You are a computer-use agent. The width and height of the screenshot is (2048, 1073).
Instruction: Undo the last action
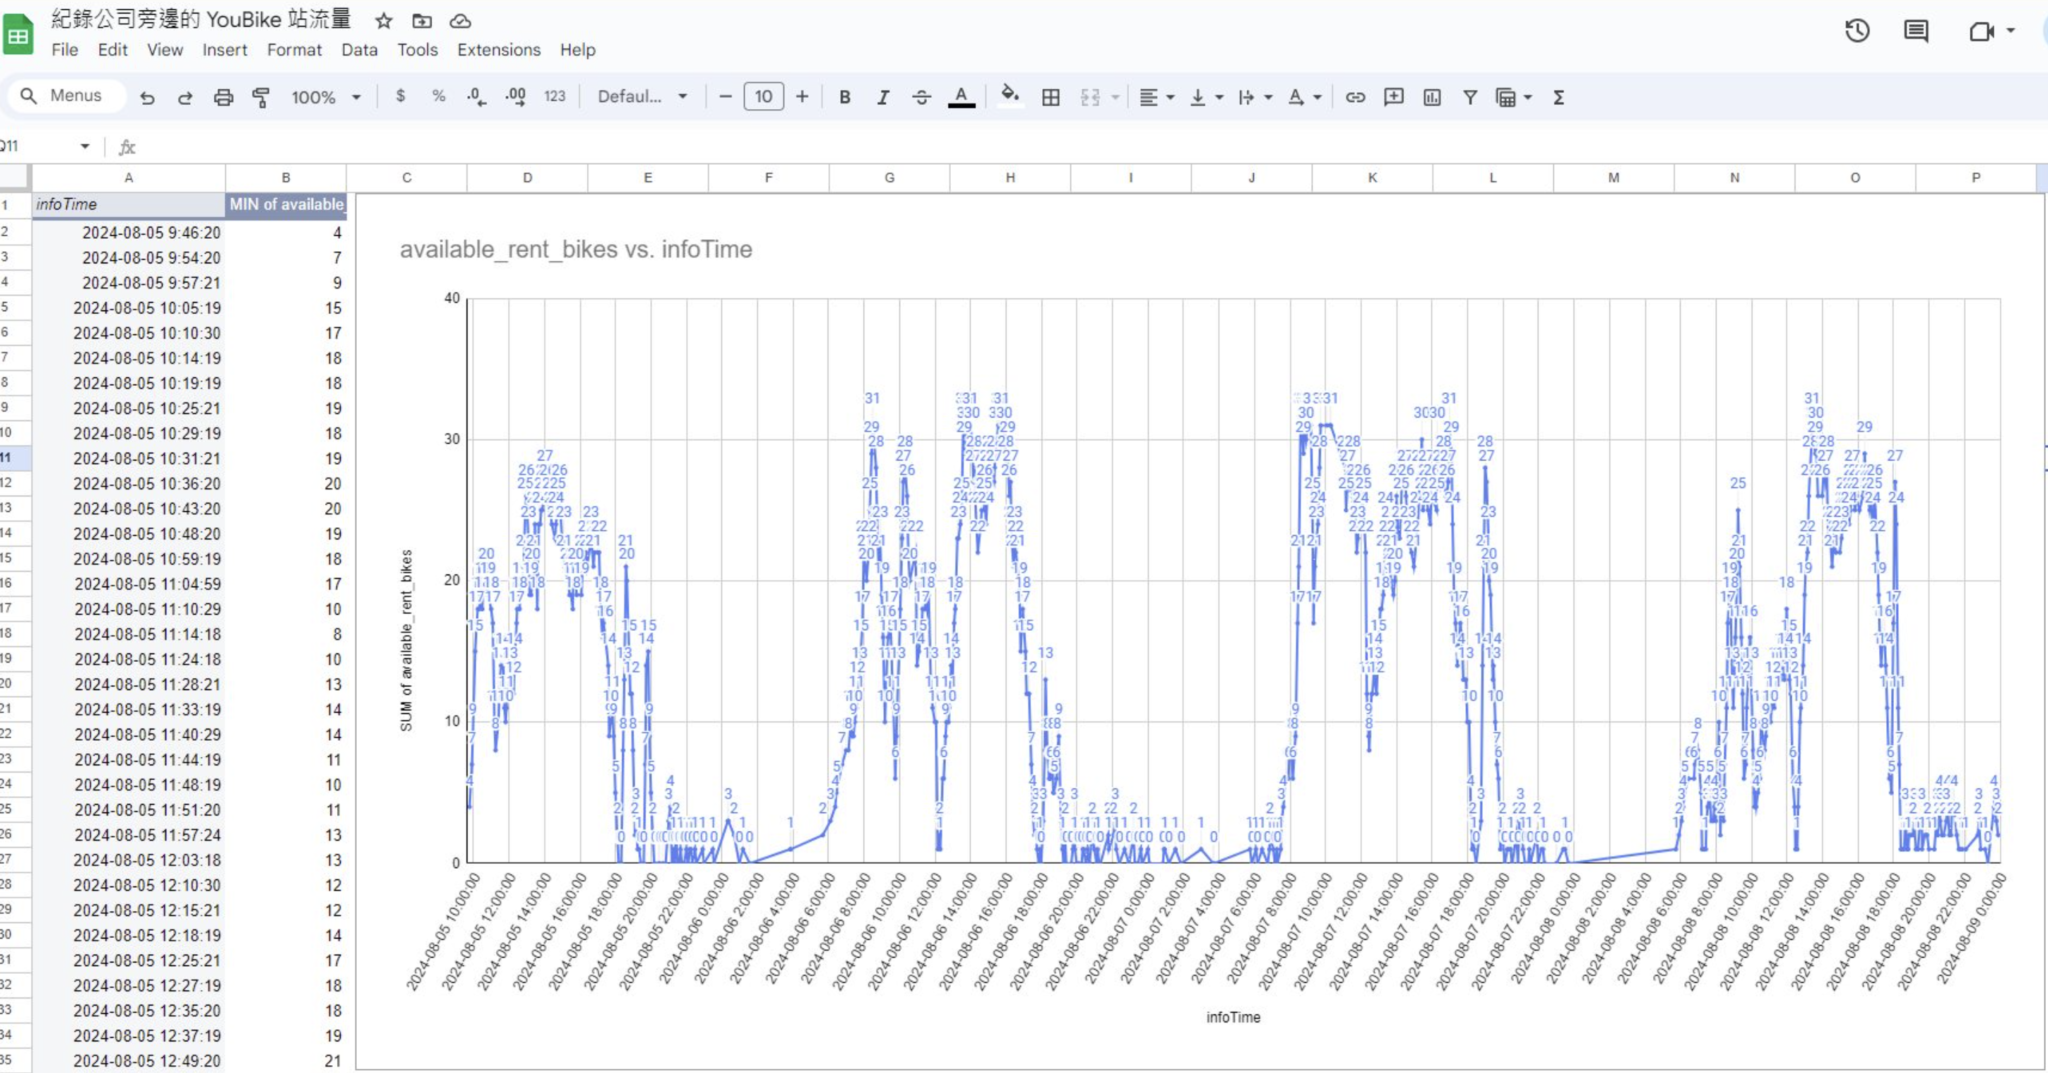pos(147,97)
